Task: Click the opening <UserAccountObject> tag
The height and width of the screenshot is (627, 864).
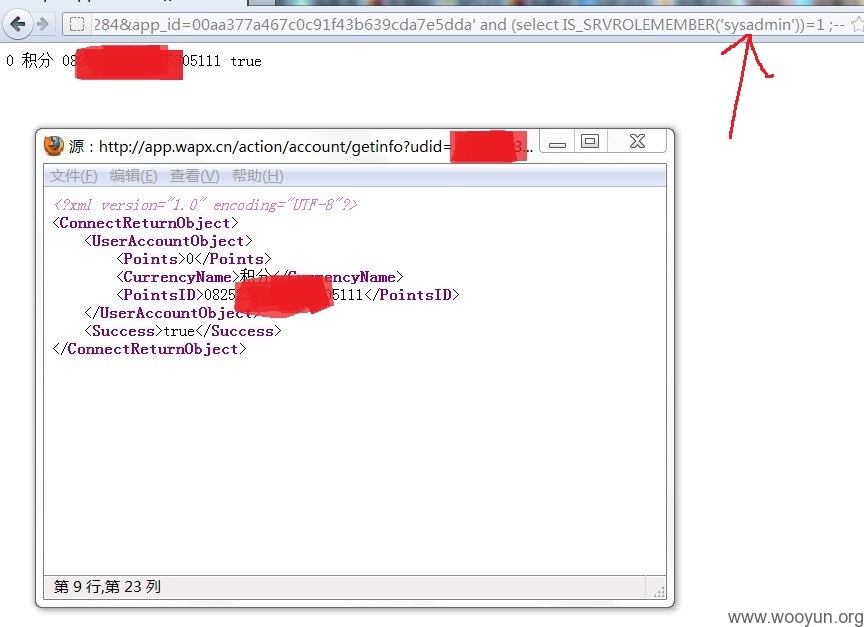Action: coord(169,241)
